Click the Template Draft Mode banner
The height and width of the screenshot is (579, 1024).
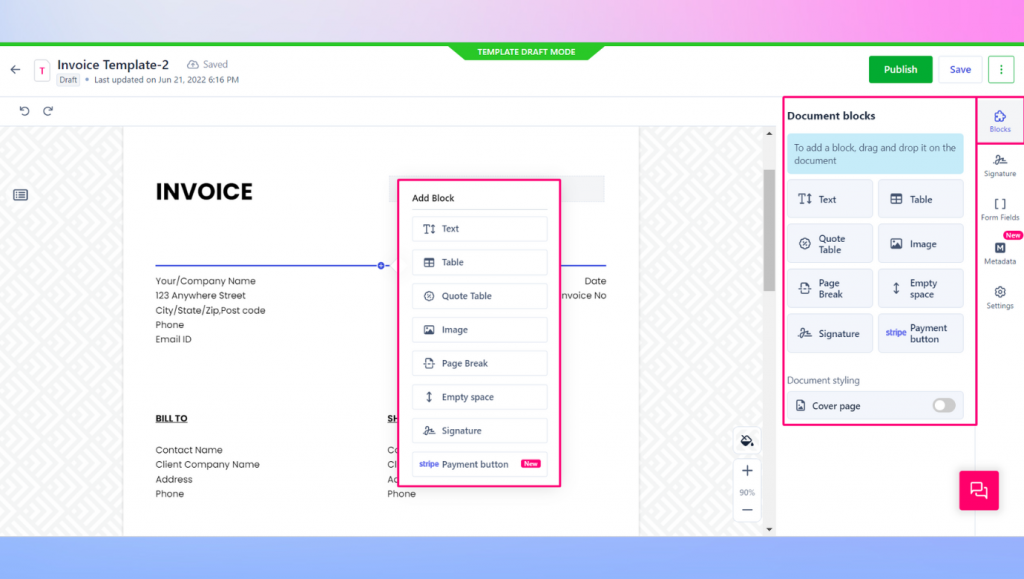[x=529, y=51]
